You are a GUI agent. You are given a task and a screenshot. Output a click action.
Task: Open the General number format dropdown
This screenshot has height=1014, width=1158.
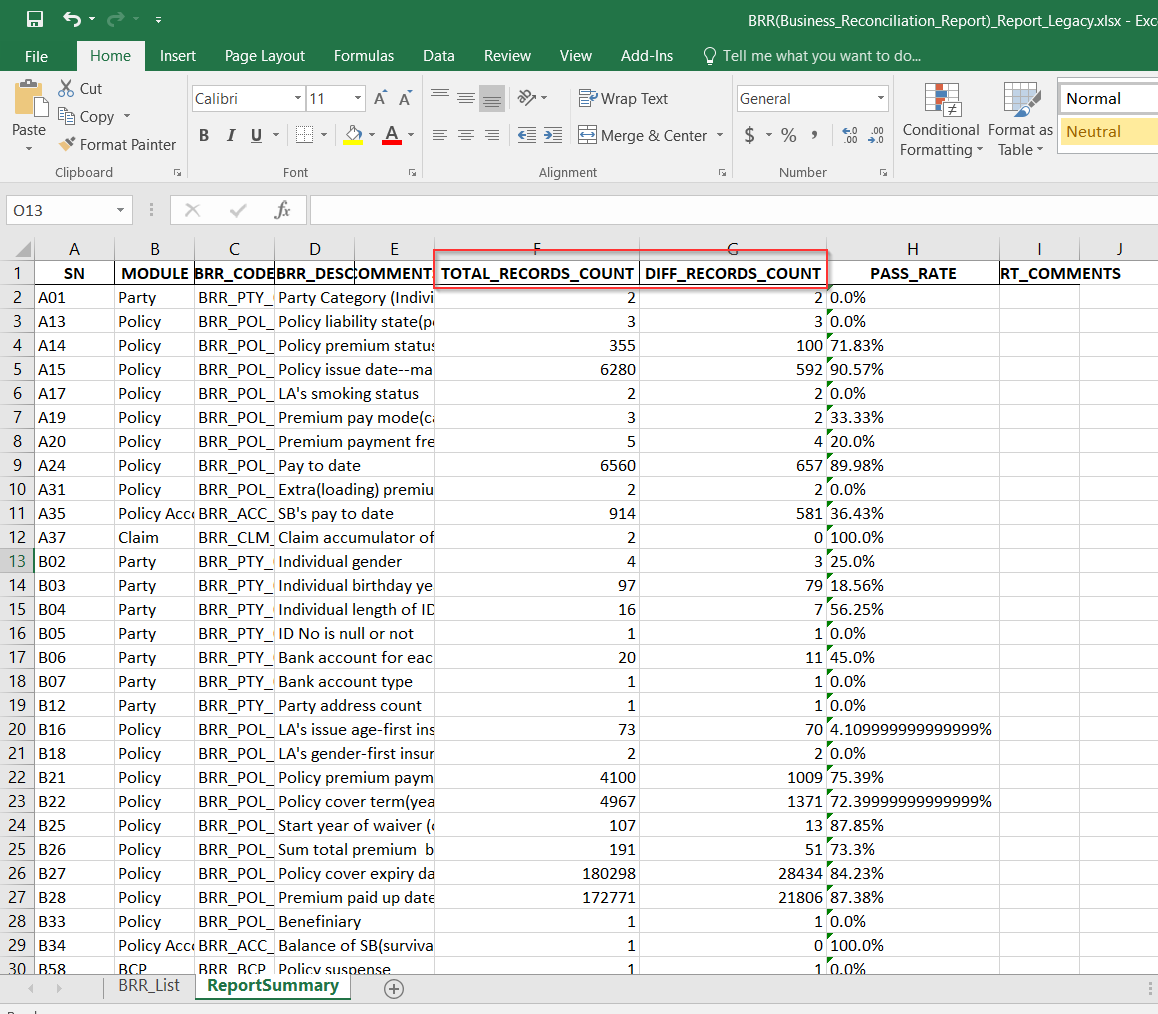tap(880, 98)
